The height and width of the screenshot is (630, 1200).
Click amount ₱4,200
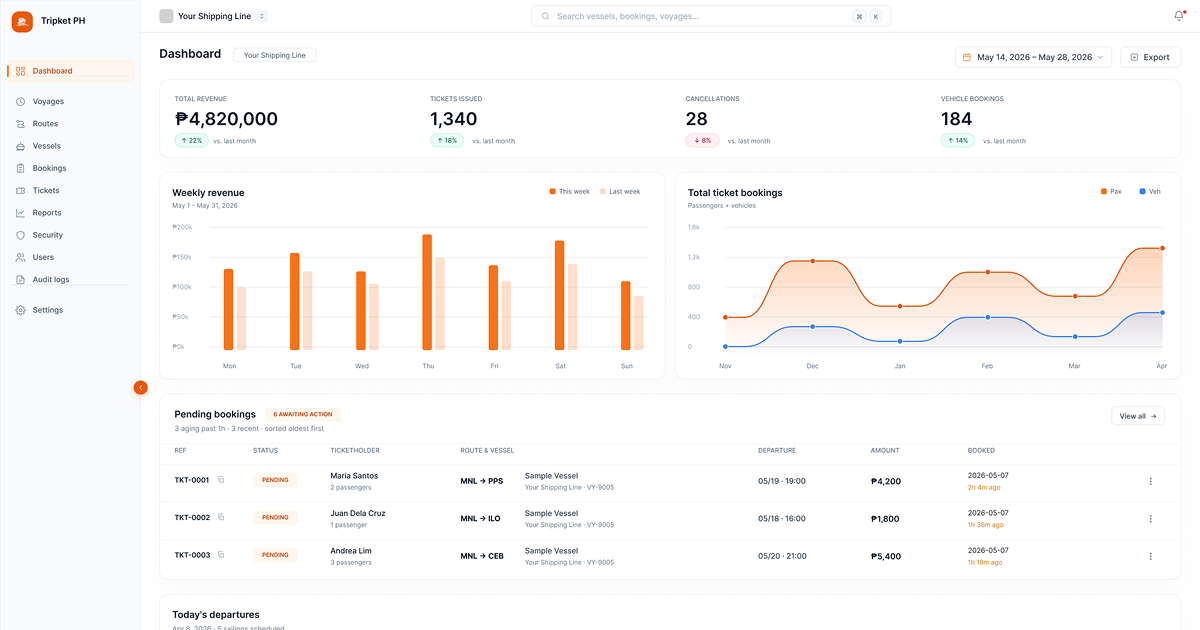click(886, 481)
